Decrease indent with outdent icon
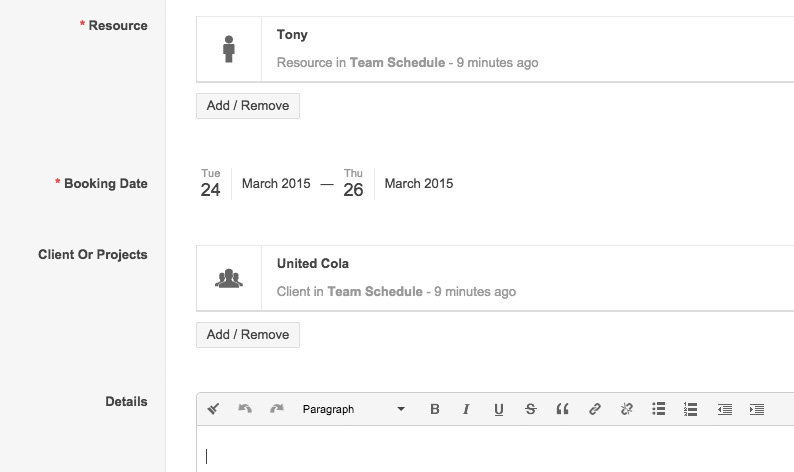794x472 pixels. [725, 409]
